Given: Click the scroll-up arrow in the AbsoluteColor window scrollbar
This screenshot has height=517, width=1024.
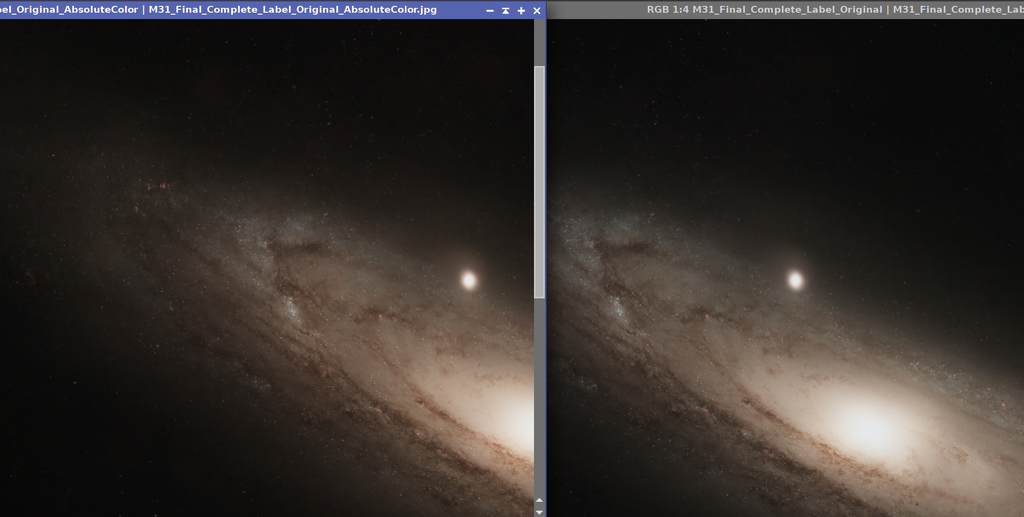Looking at the screenshot, I should click(539, 500).
